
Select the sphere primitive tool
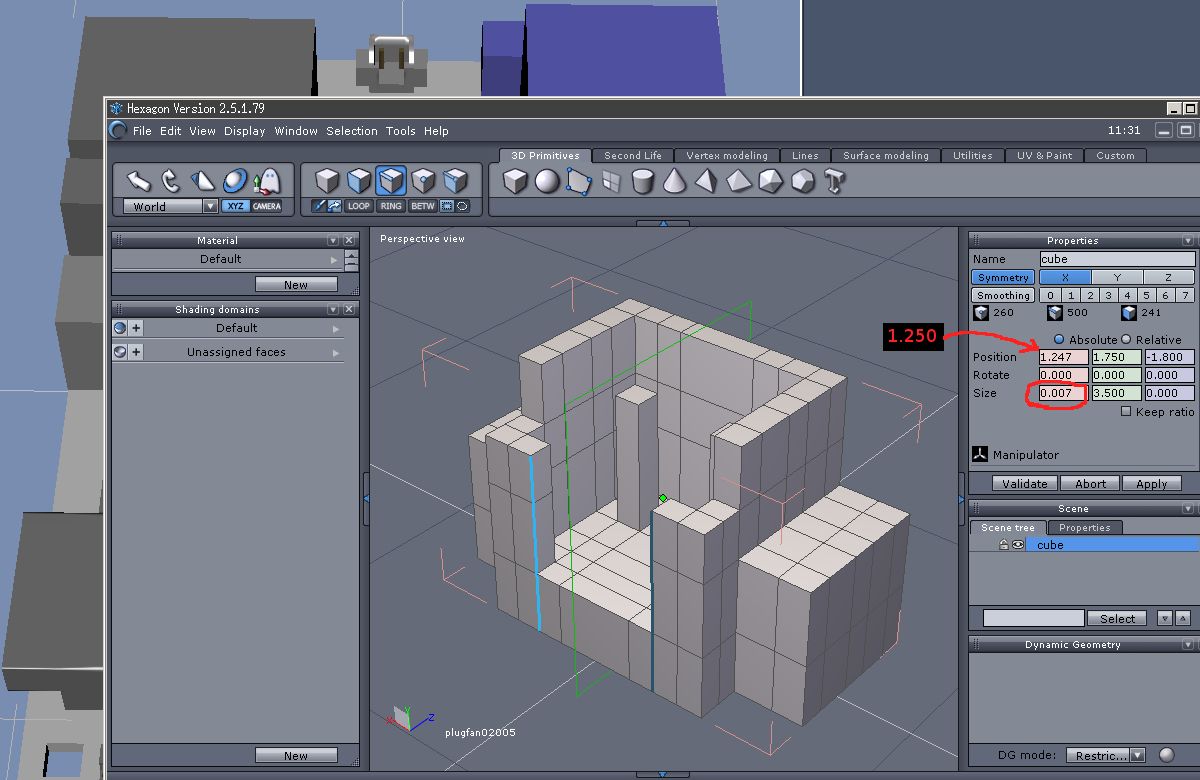546,181
